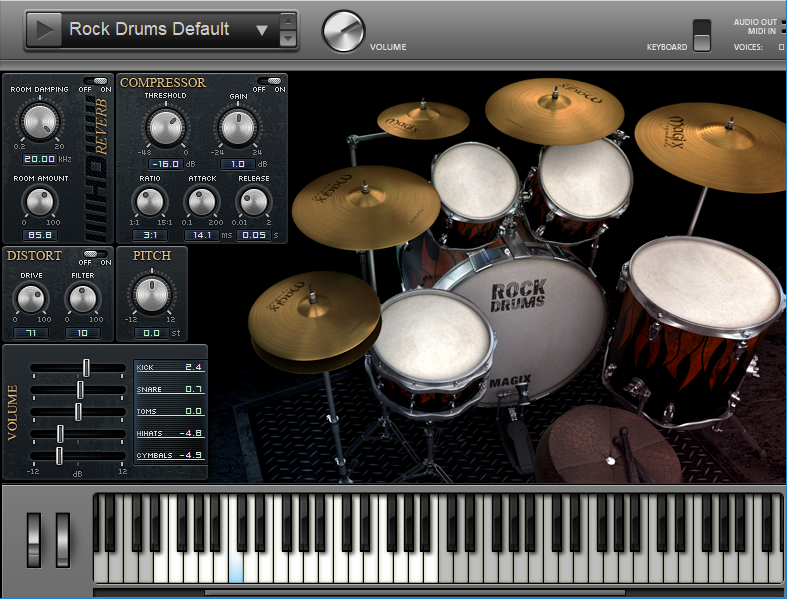Hit the right rack tom
This screenshot has width=787, height=599.
pyautogui.click(x=585, y=178)
